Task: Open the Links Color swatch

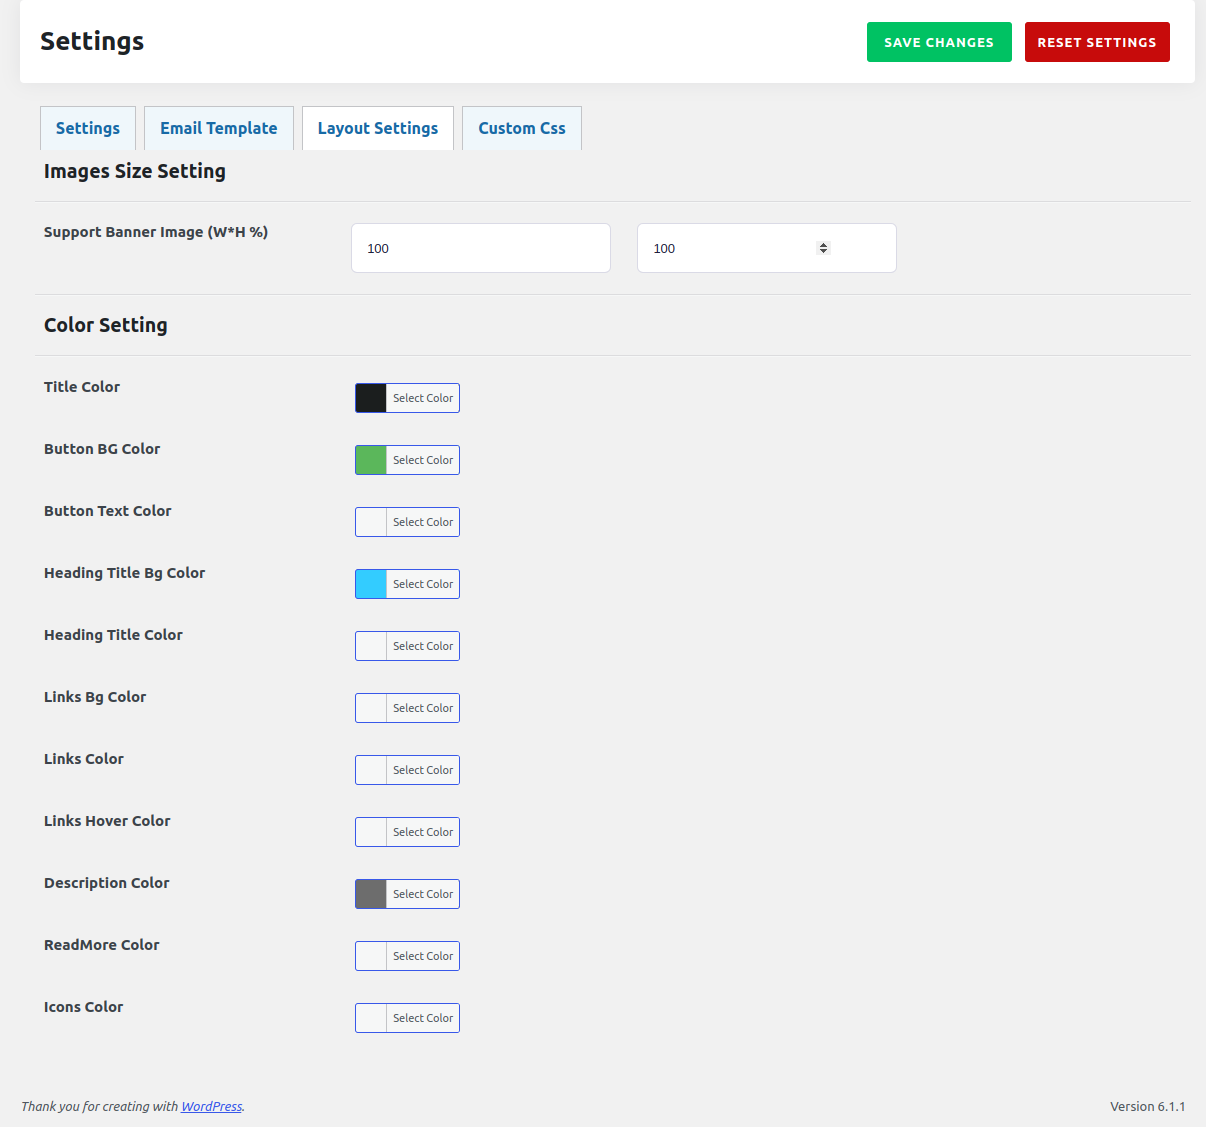Action: [x=371, y=770]
